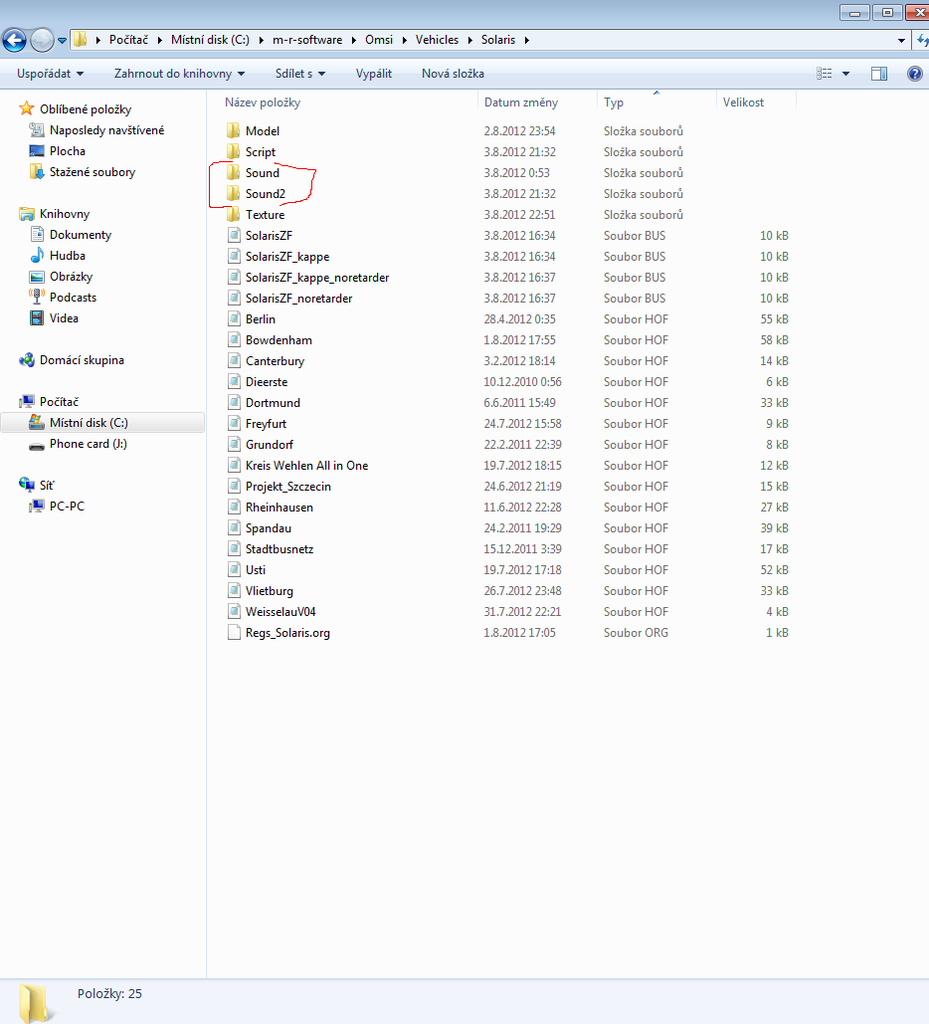Open the Sdílet s menu
The width and height of the screenshot is (929, 1024).
pos(300,74)
